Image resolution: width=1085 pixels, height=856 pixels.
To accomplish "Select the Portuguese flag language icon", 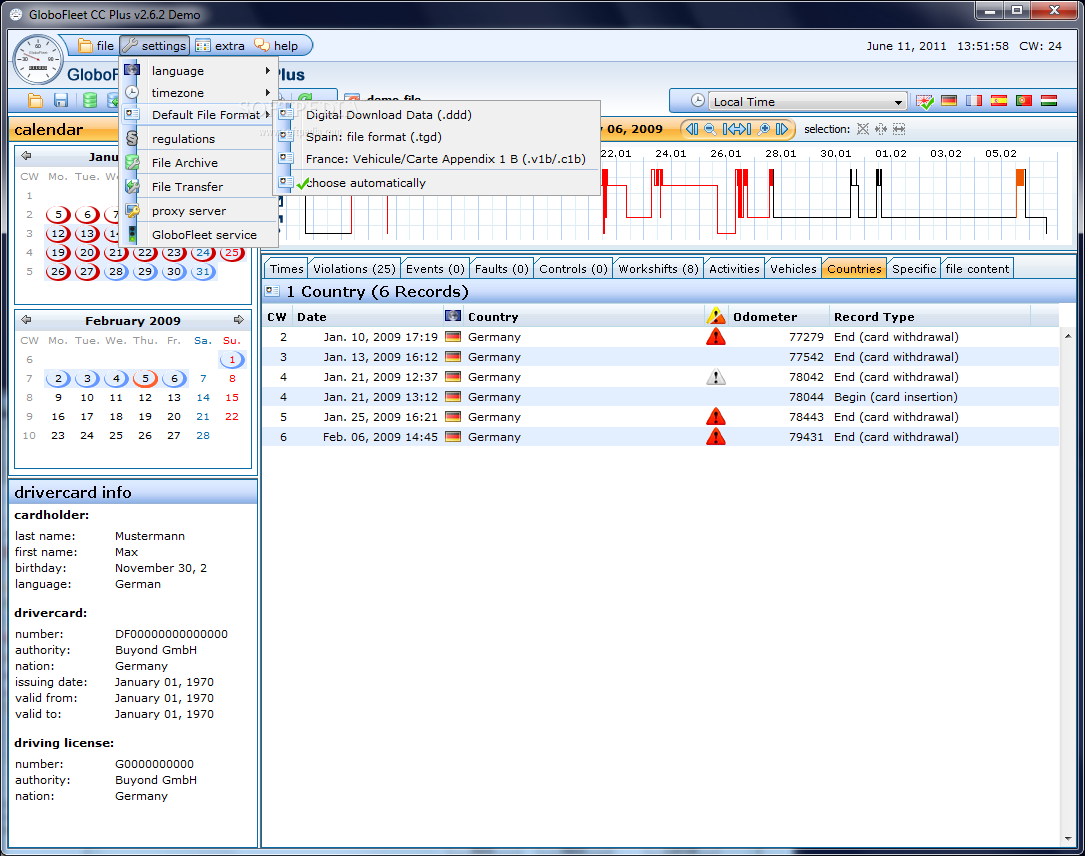I will pyautogui.click(x=1024, y=101).
